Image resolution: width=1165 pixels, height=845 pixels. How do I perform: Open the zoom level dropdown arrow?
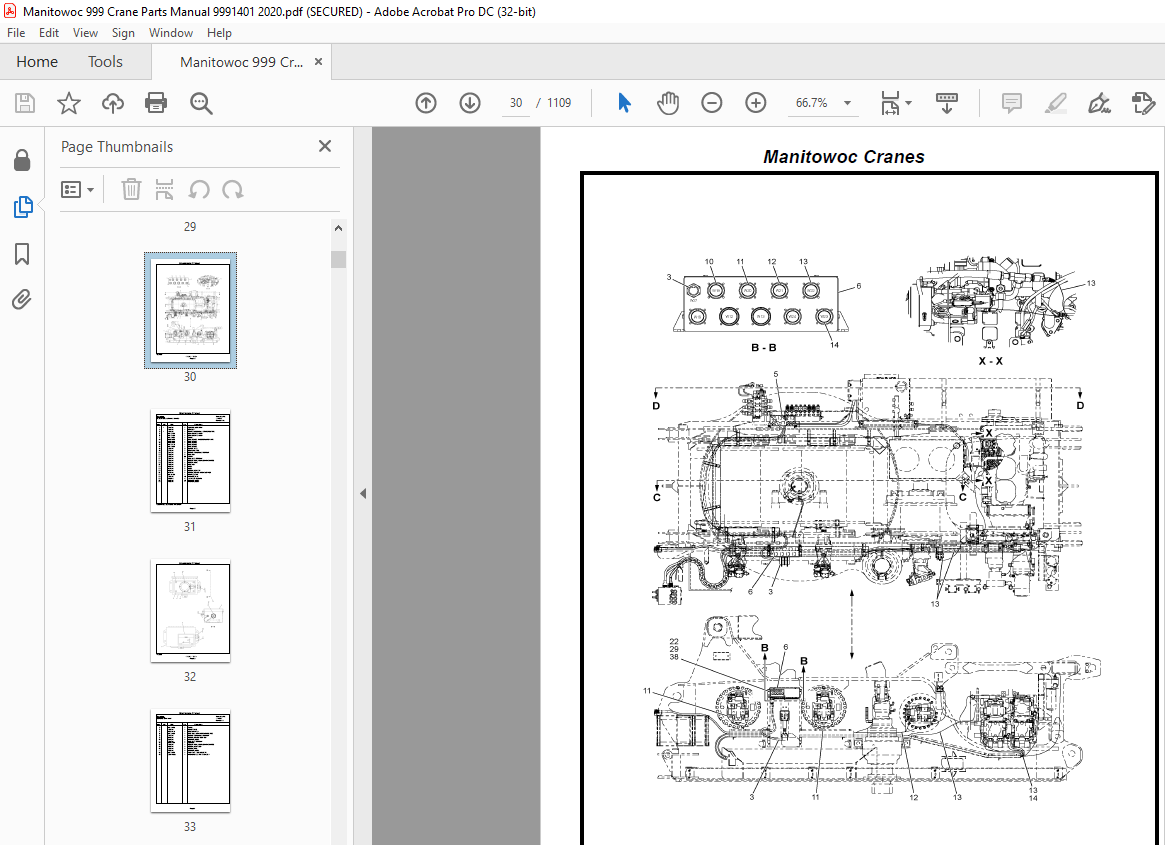(847, 103)
